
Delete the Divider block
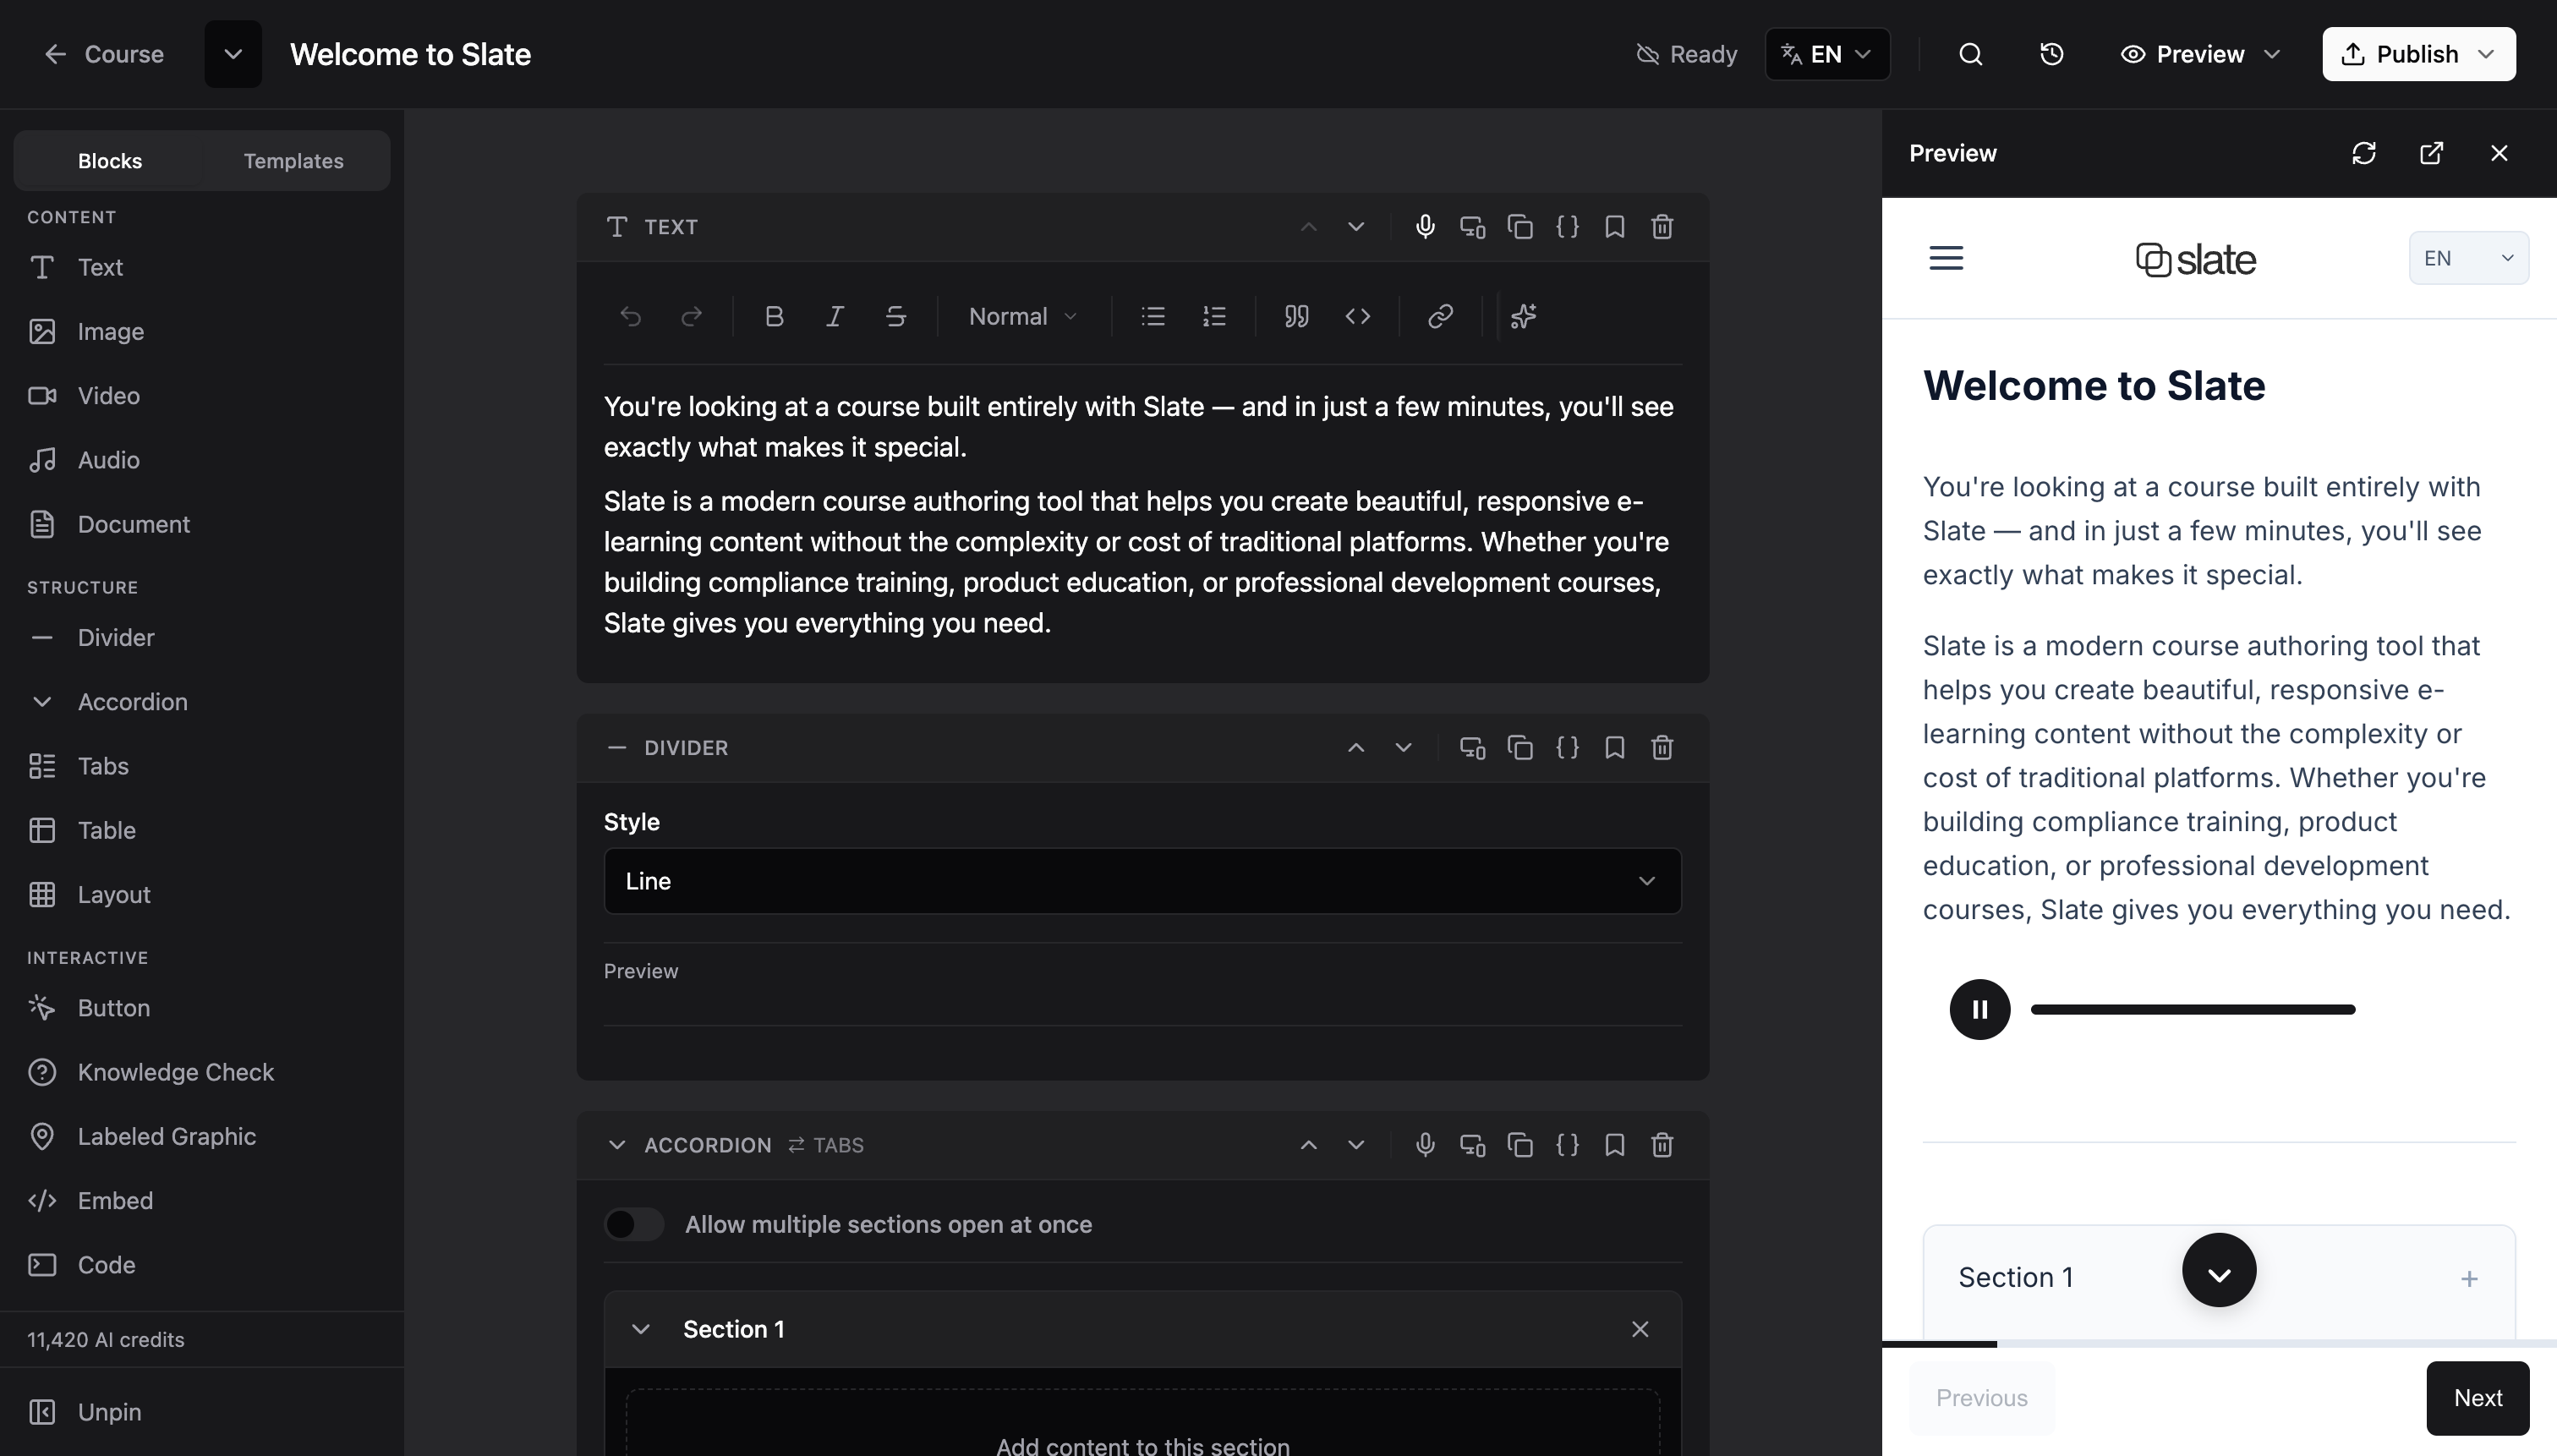1663,747
